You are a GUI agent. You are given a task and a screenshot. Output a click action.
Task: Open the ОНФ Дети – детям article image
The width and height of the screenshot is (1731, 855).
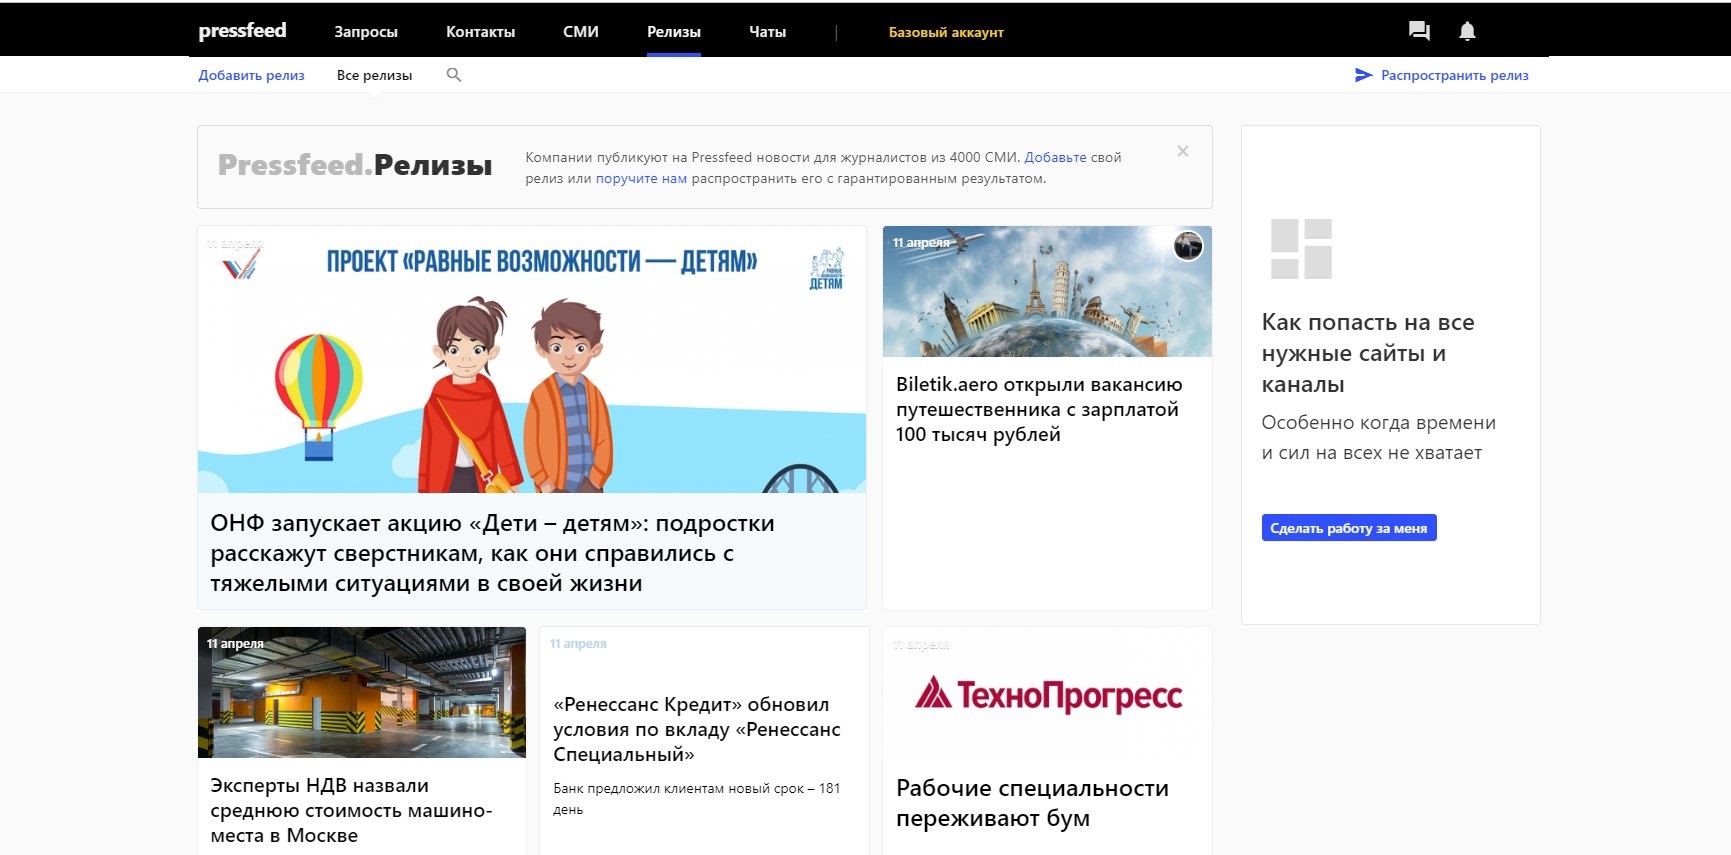click(531, 360)
